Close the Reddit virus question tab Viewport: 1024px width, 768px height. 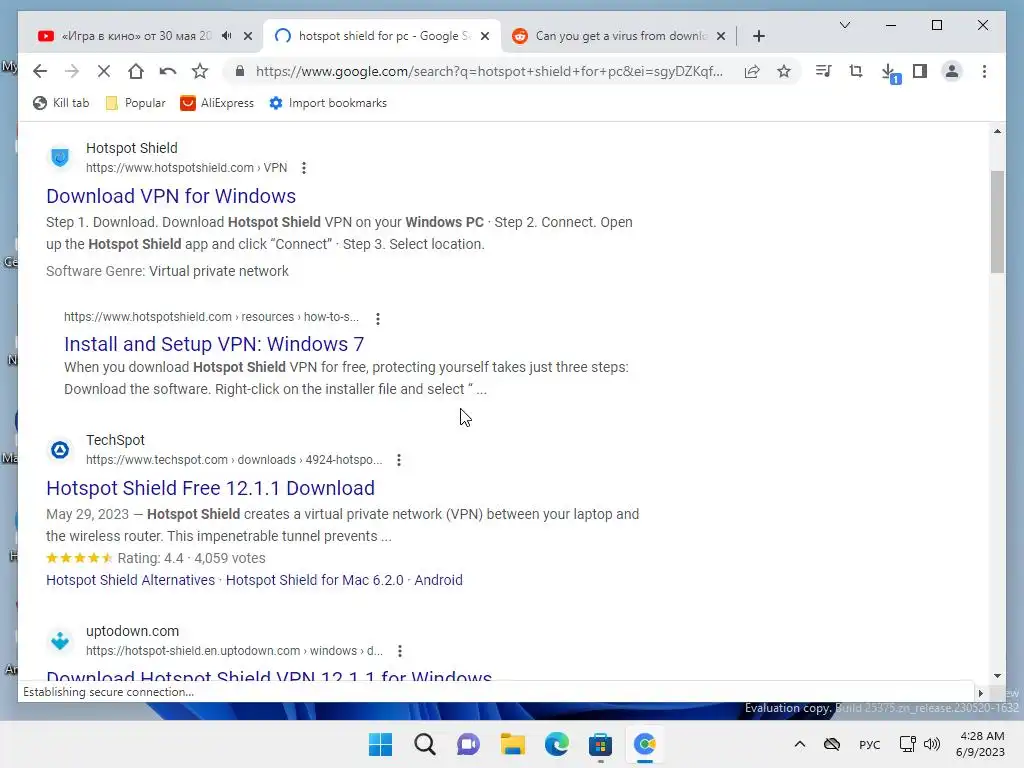pyautogui.click(x=721, y=36)
